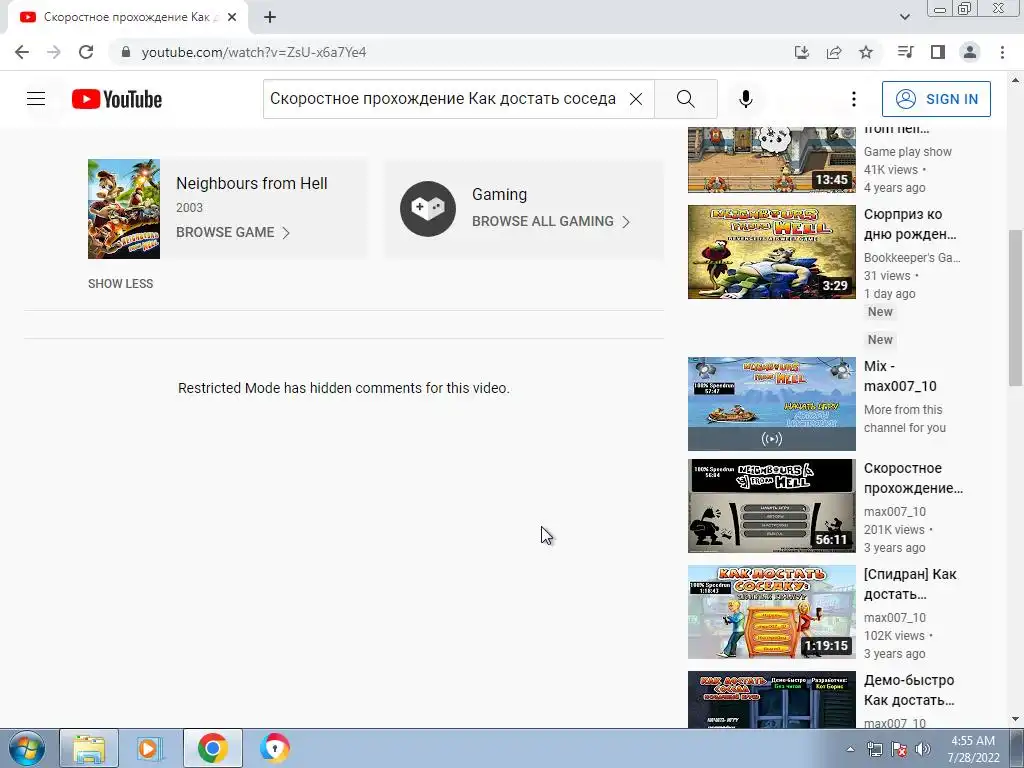The width and height of the screenshot is (1024, 768).
Task: Click the scrollbar down arrow
Action: (x=1015, y=719)
